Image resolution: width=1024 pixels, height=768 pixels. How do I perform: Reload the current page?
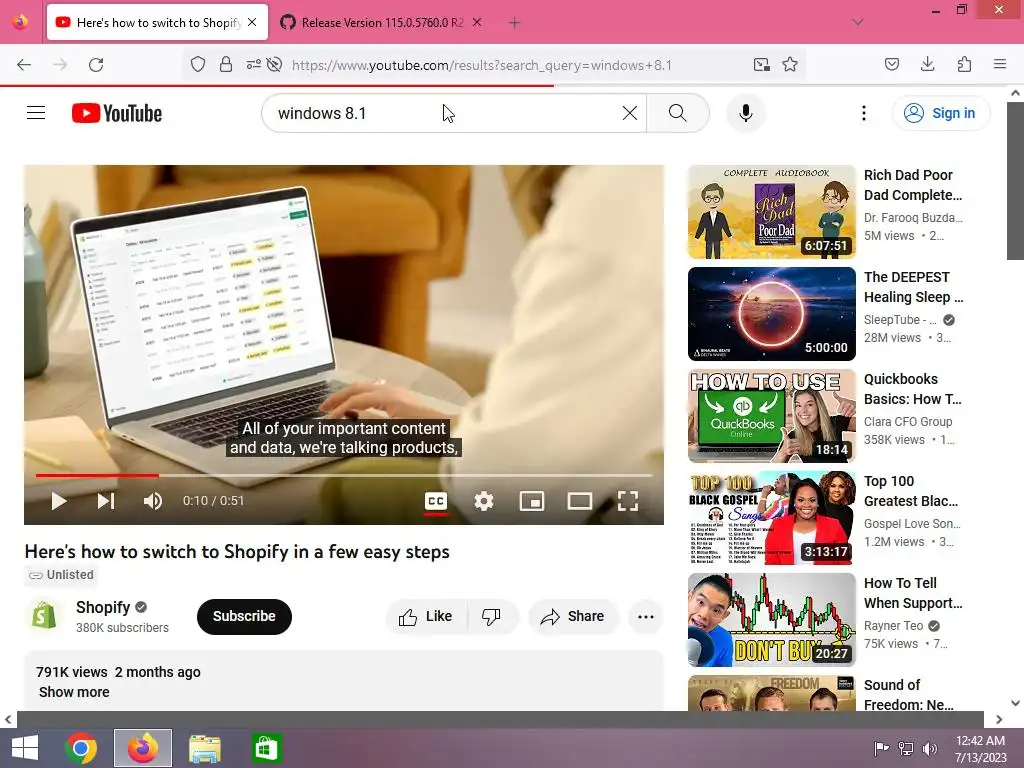96,64
